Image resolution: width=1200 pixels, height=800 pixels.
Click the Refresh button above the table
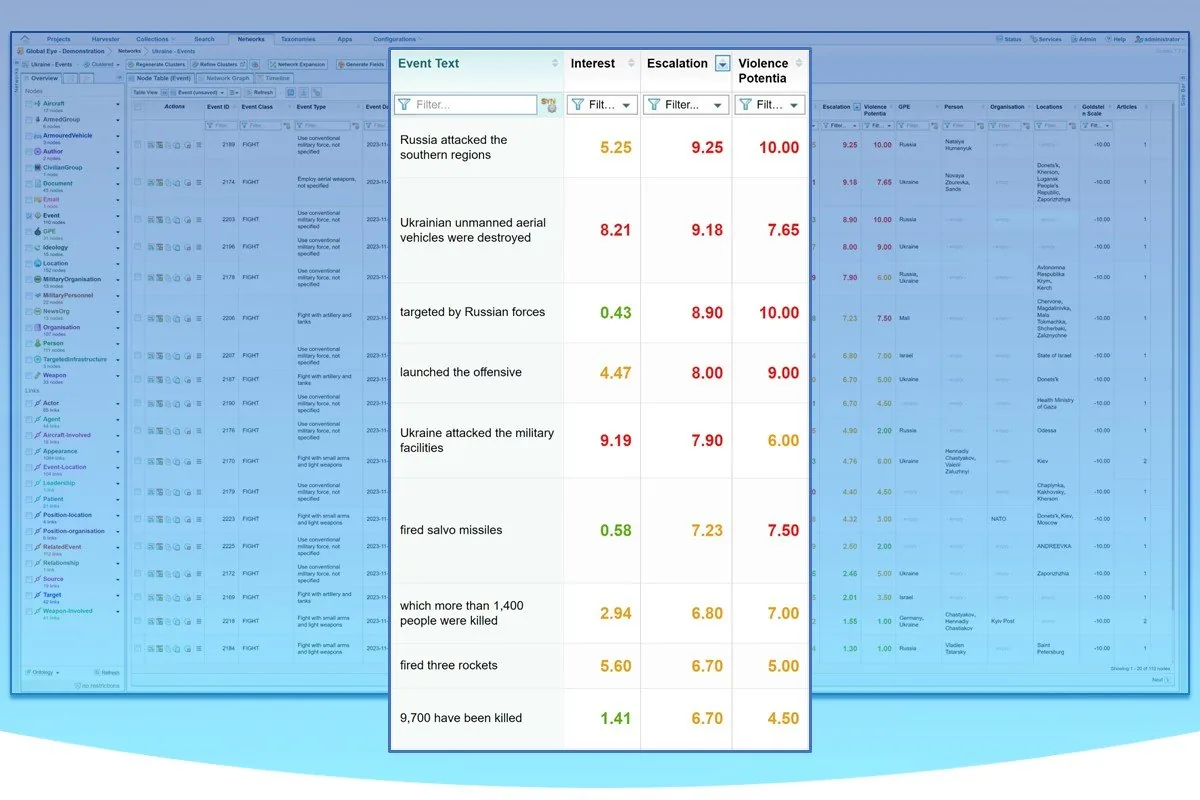(x=261, y=92)
